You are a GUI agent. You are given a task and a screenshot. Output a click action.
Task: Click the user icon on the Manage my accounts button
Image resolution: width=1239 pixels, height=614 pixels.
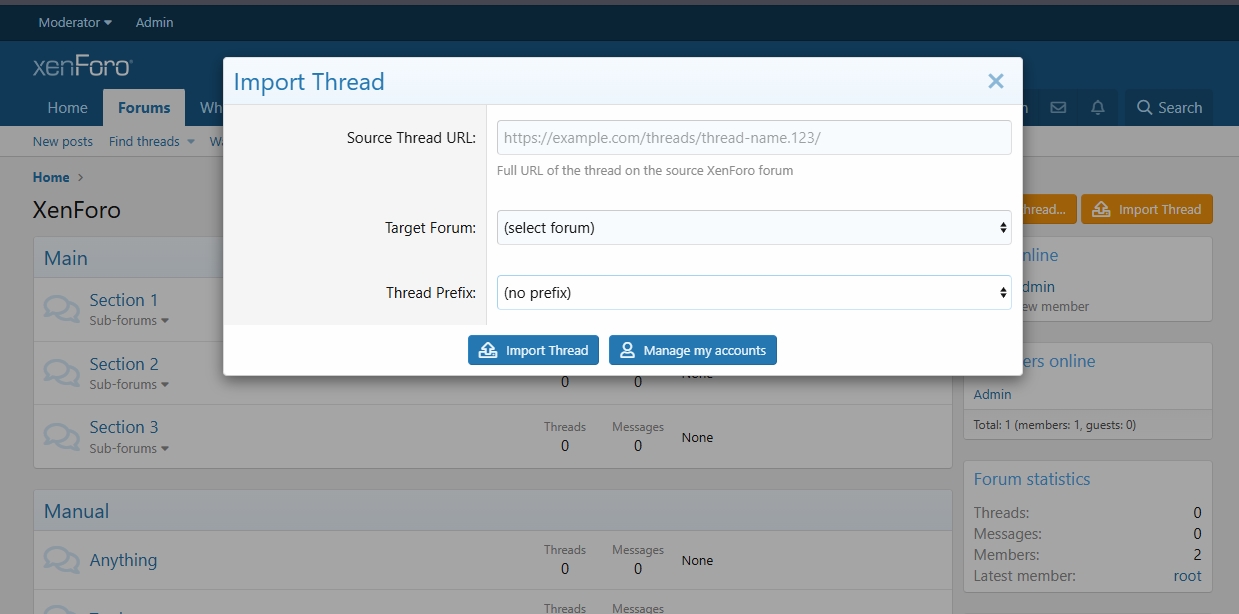click(x=627, y=350)
